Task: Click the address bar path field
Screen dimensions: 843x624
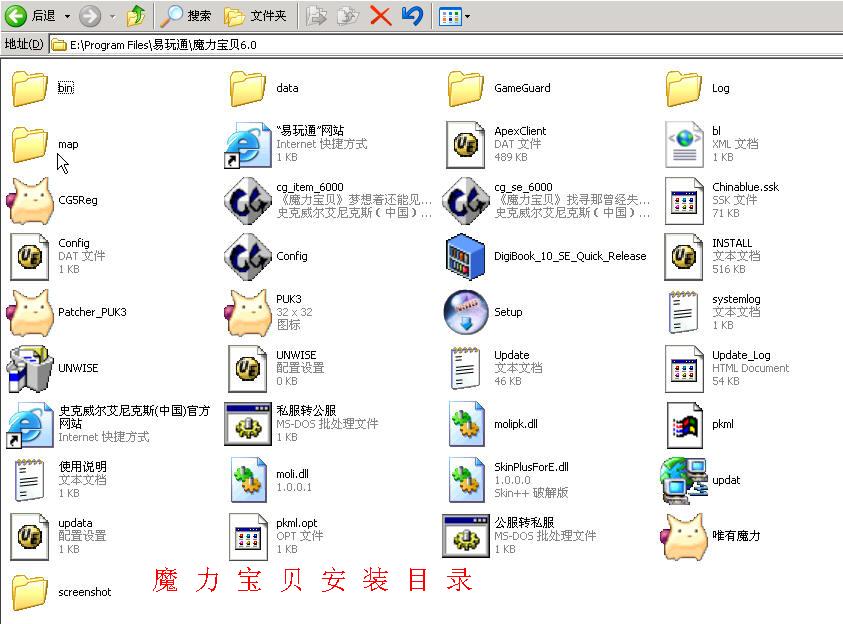Action: [446, 45]
